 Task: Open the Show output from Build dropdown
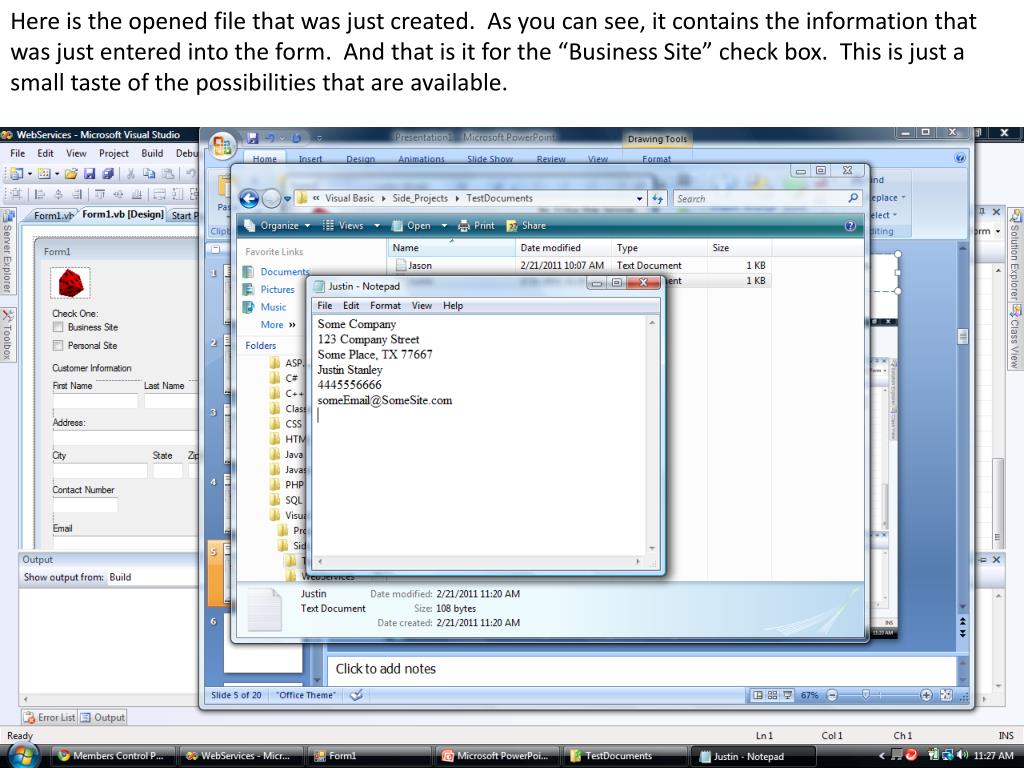[153, 577]
